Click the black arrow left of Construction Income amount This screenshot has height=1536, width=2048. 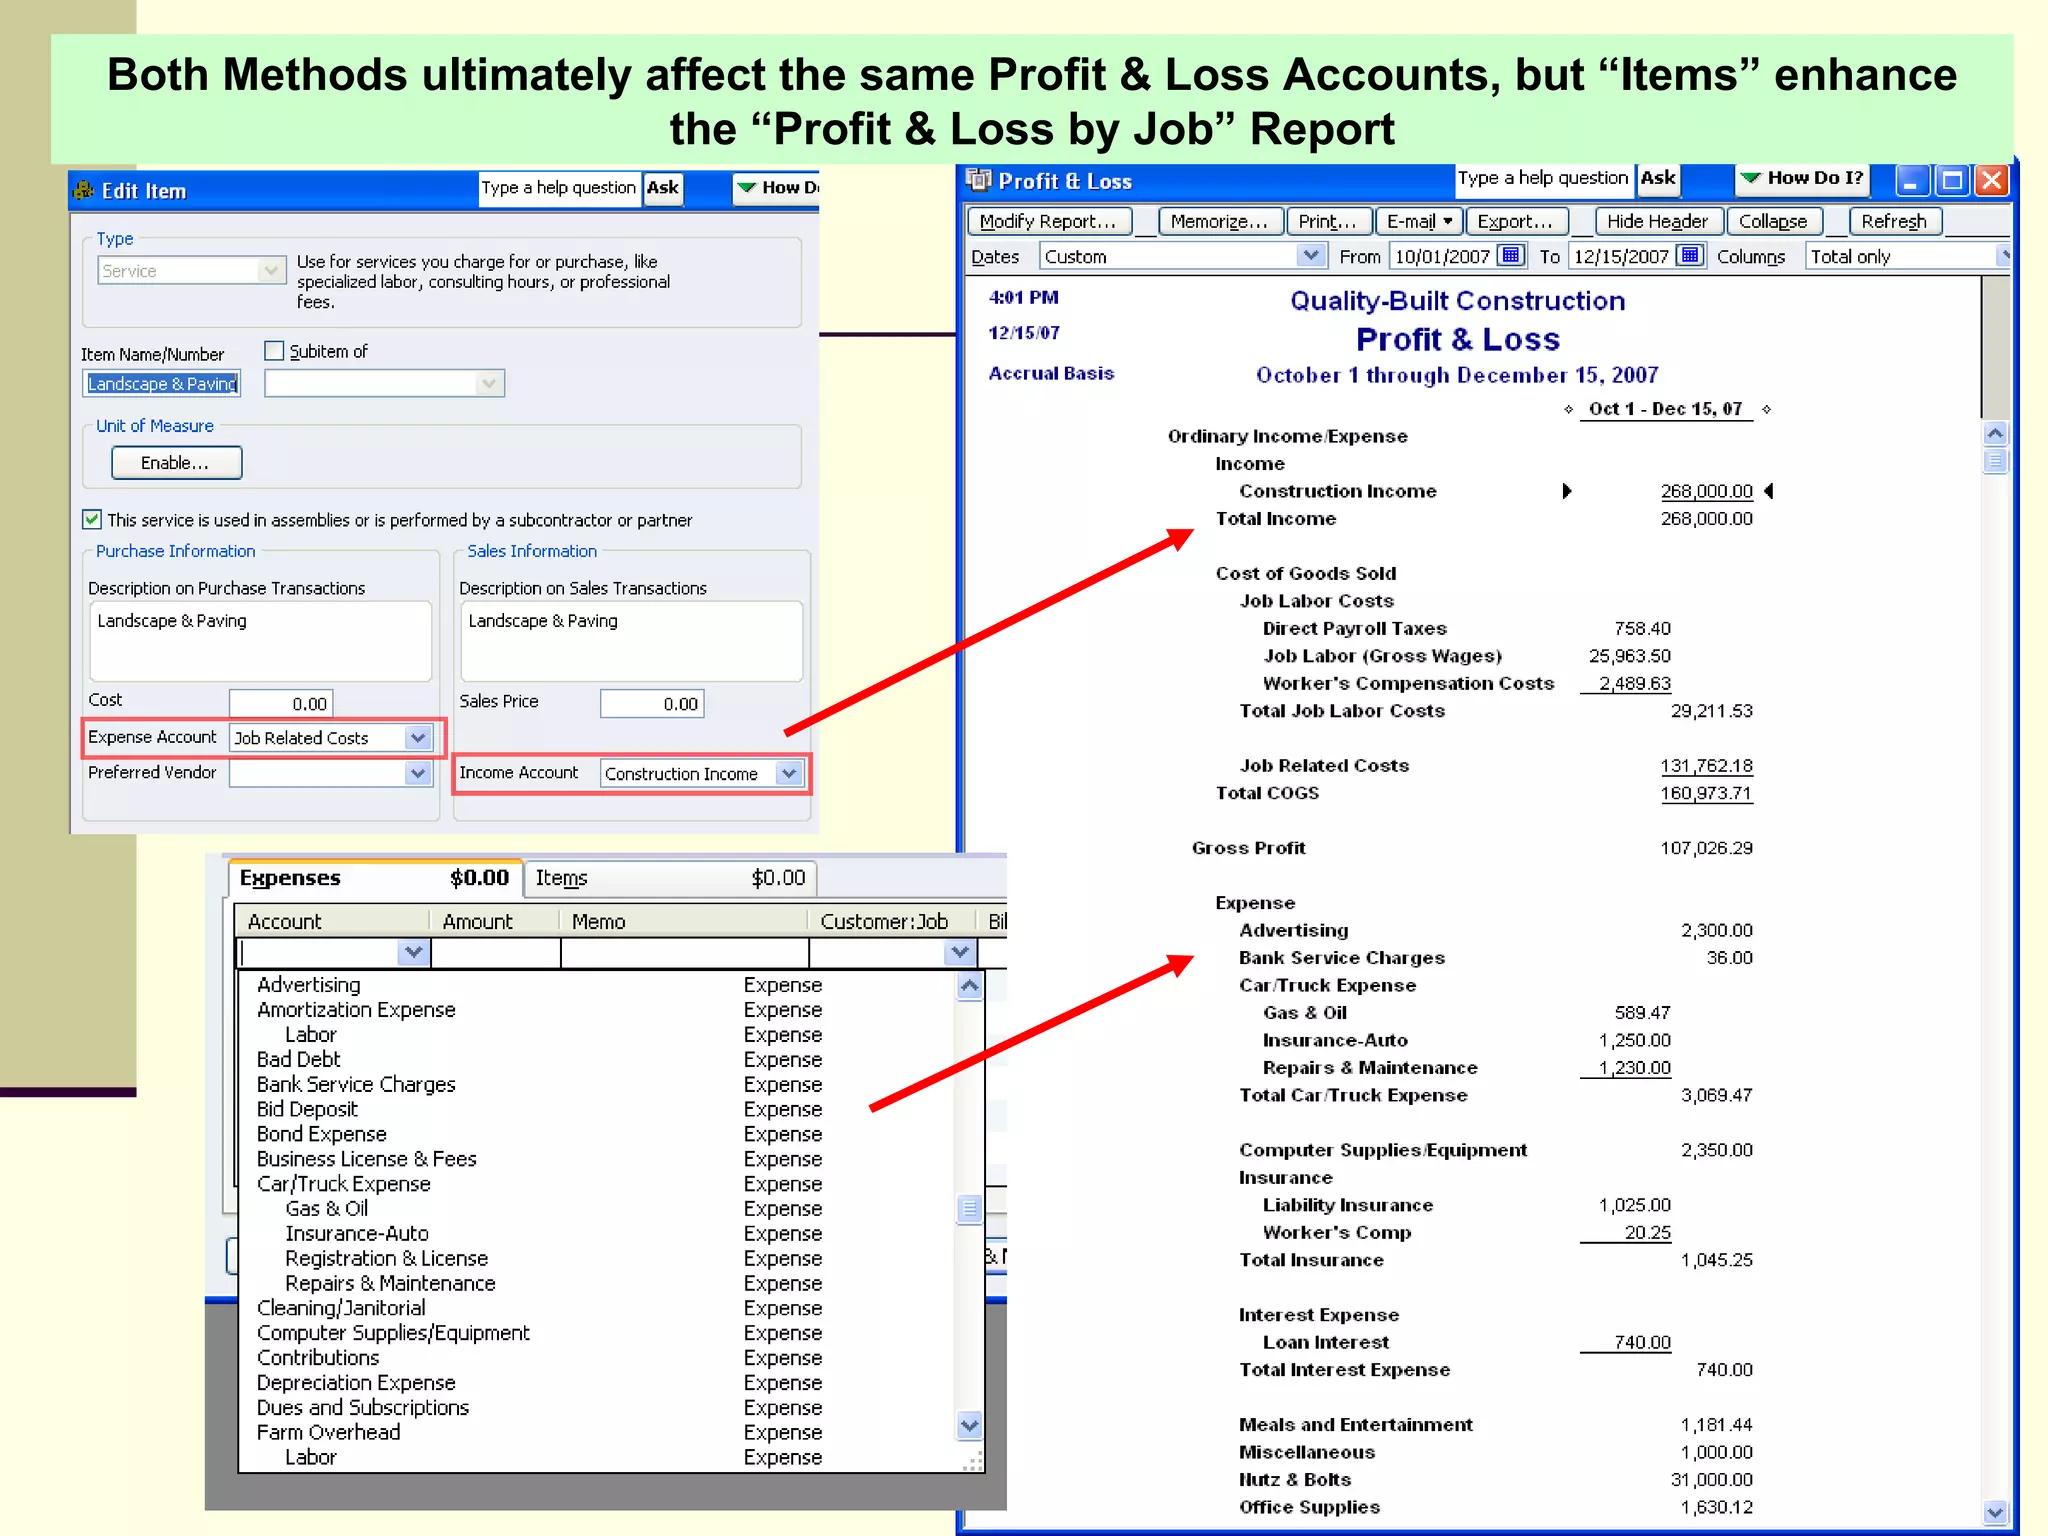tap(1567, 491)
